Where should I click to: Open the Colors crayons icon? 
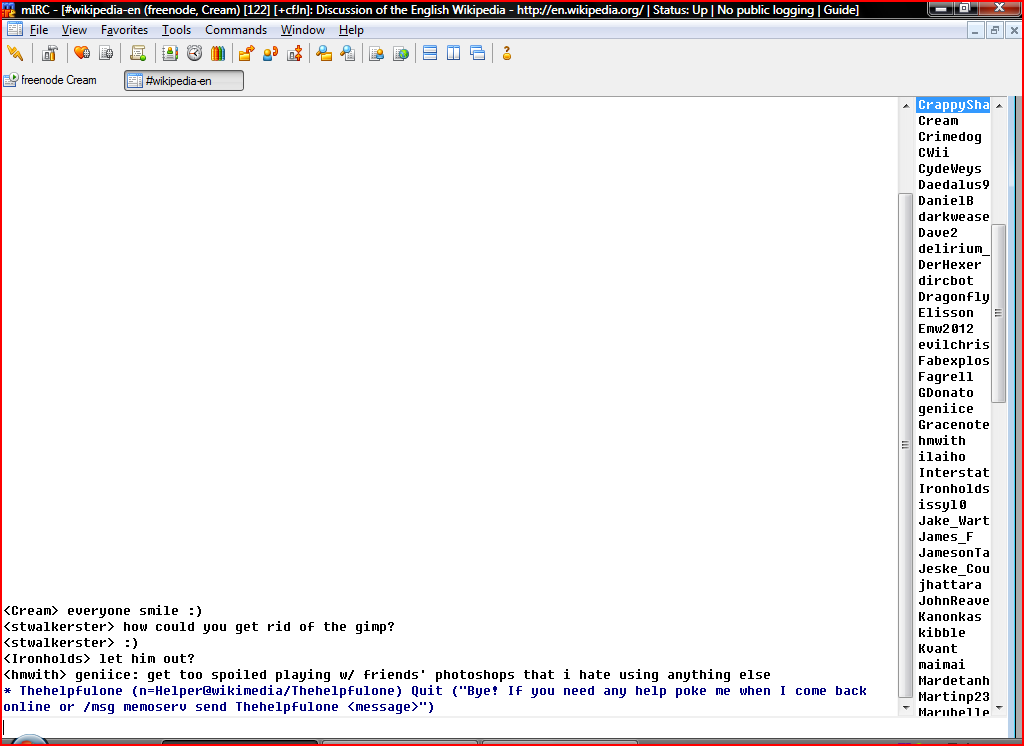pos(218,54)
